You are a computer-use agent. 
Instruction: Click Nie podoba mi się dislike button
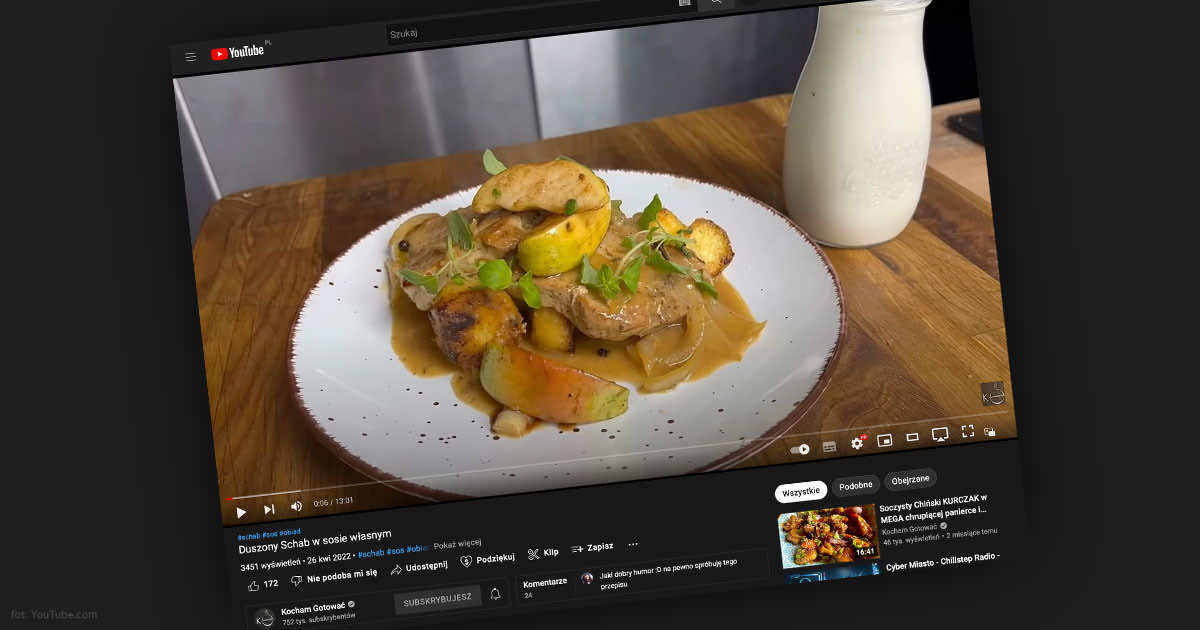tap(334, 575)
